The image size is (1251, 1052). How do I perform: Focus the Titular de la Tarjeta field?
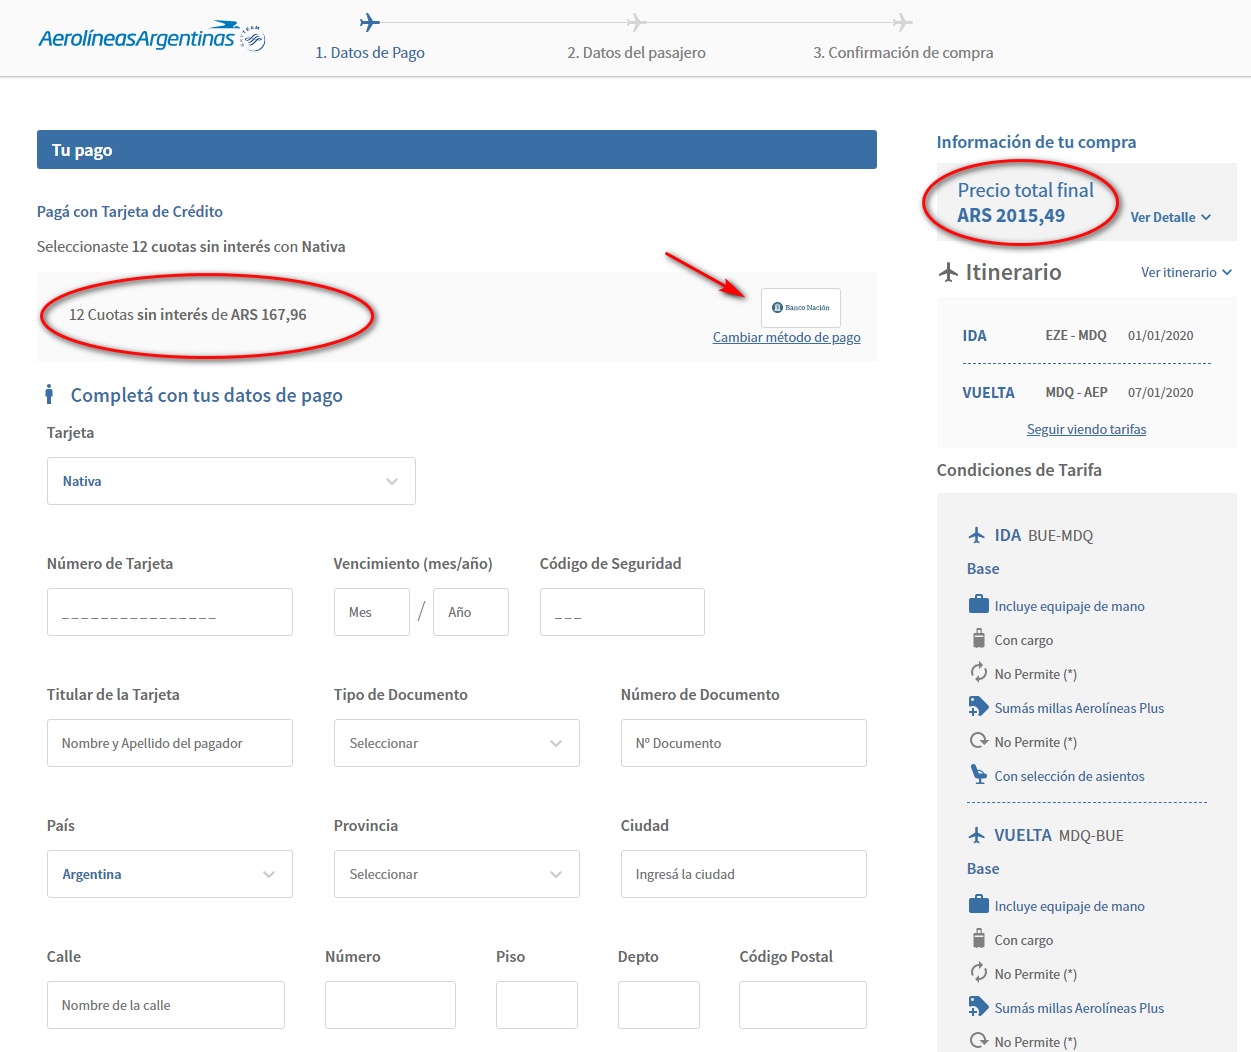pos(169,743)
